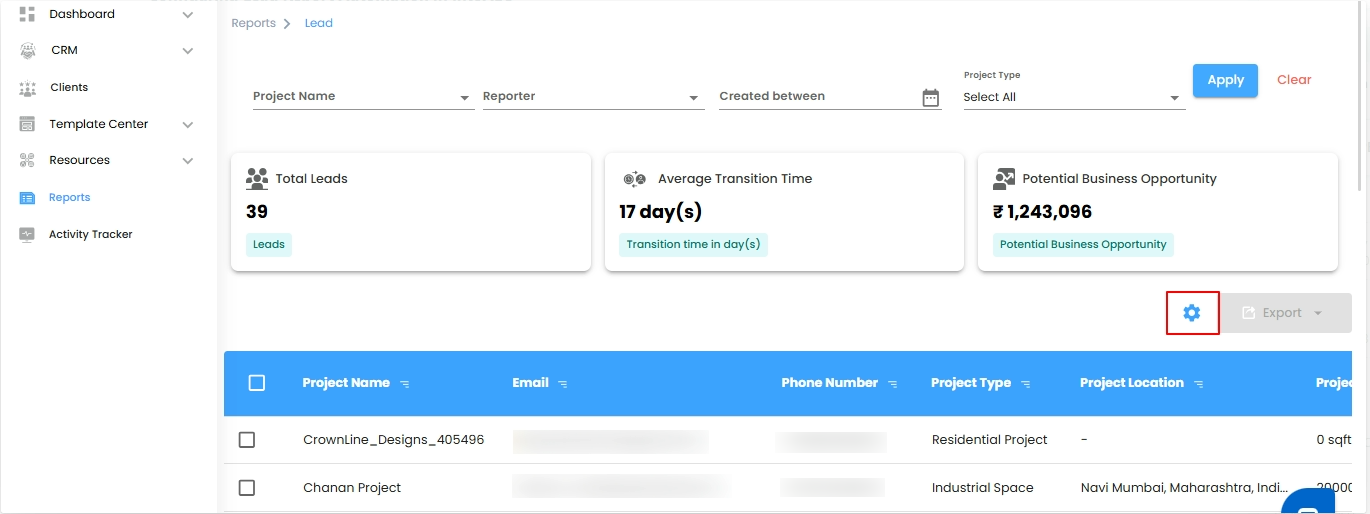Viewport: 1370px width, 514px height.
Task: Click the Clients sidebar icon
Action: [x=27, y=88]
